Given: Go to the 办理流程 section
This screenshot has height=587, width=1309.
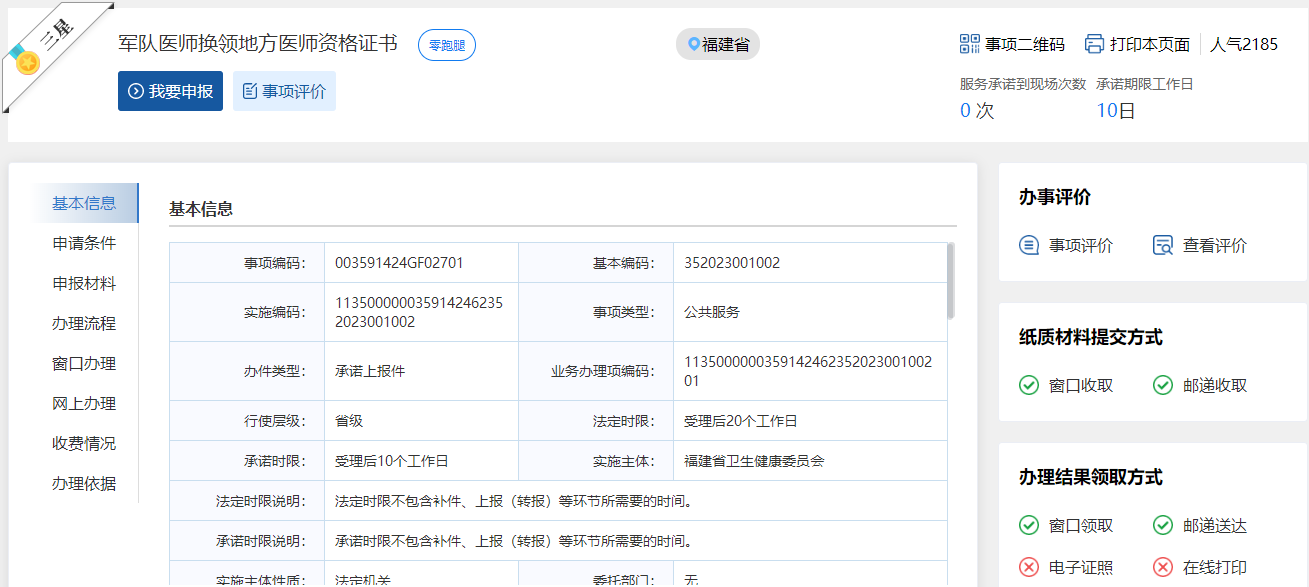Looking at the screenshot, I should click(x=84, y=323).
